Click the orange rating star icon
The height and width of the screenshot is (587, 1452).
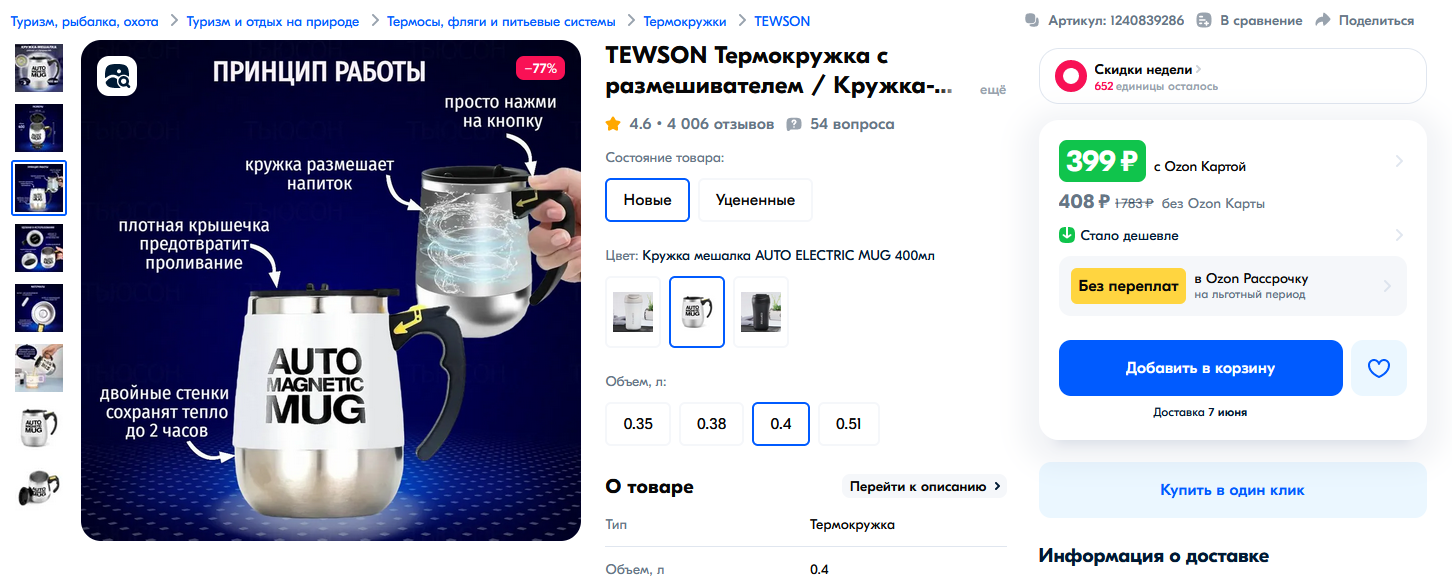pyautogui.click(x=613, y=124)
